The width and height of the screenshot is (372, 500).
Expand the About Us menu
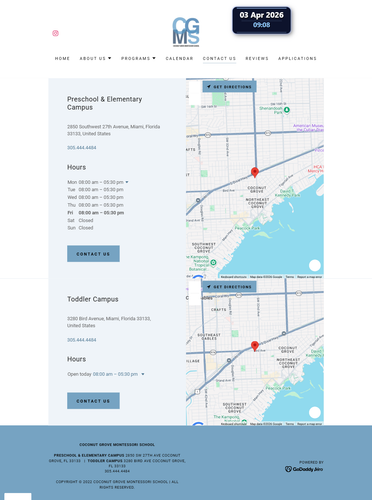(95, 58)
